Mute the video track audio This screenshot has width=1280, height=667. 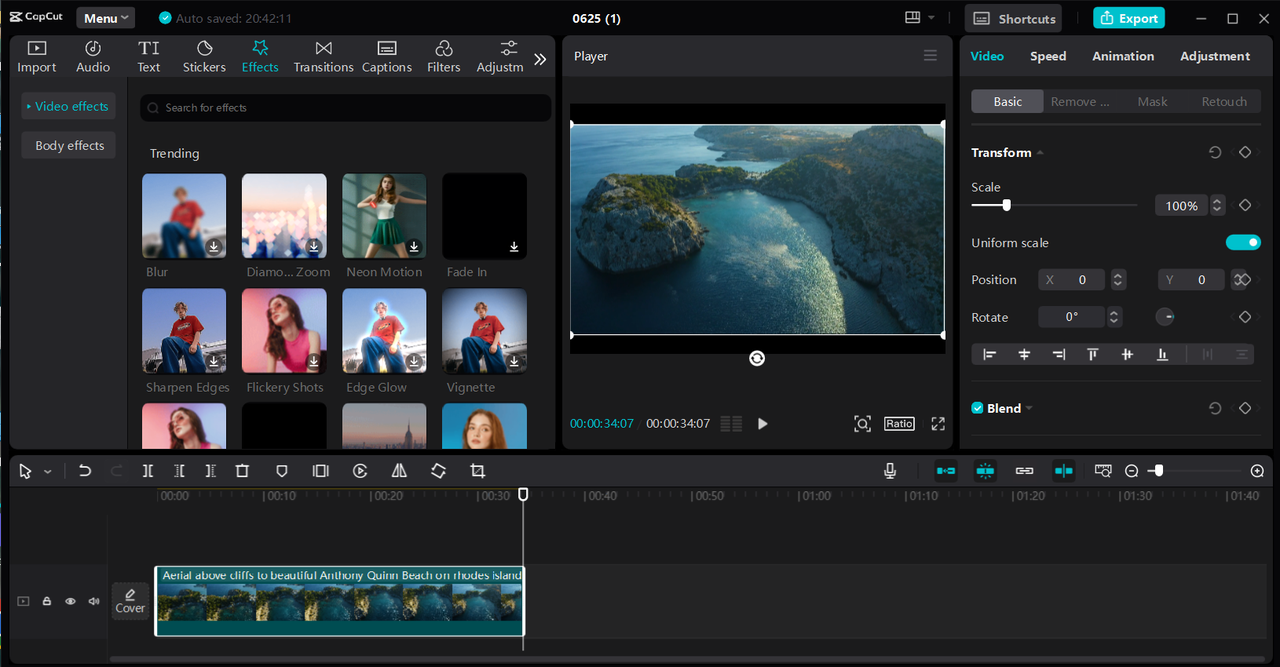click(94, 602)
